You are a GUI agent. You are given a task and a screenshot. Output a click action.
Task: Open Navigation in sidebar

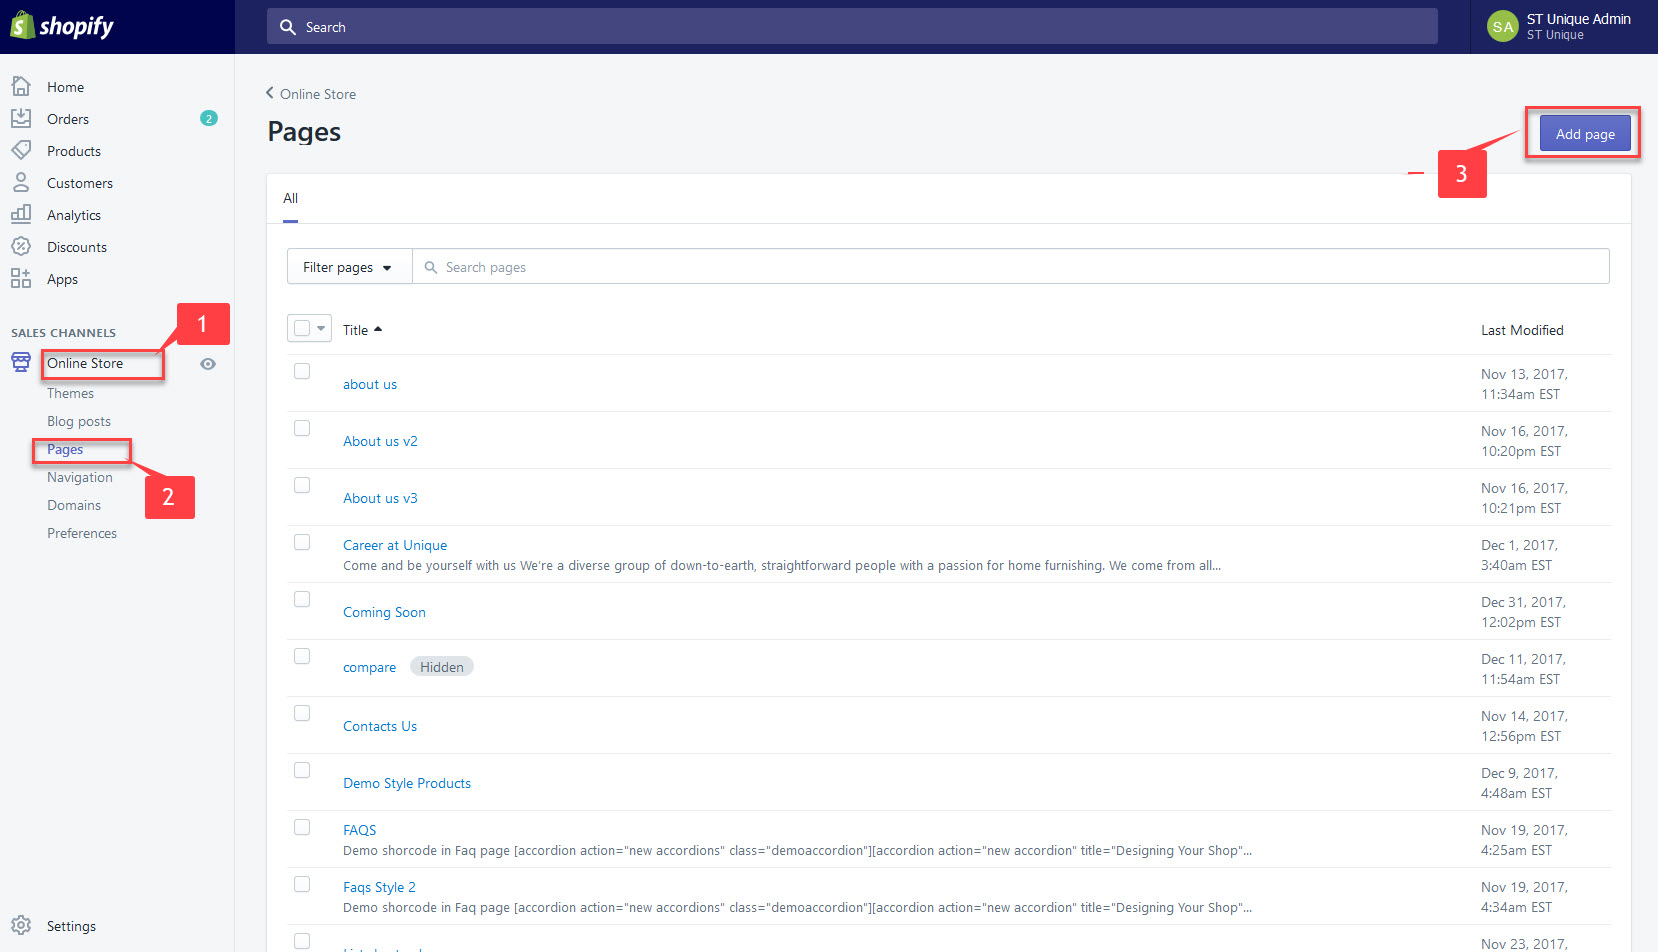click(80, 477)
